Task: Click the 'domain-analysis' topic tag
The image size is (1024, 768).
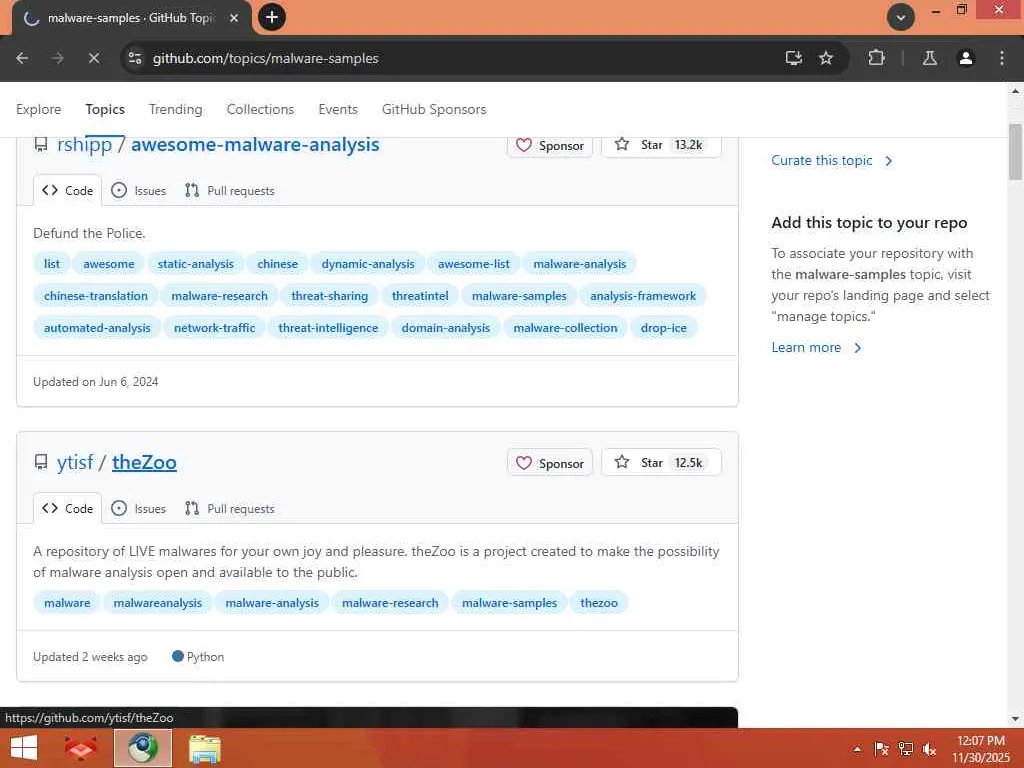Action: pos(445,328)
